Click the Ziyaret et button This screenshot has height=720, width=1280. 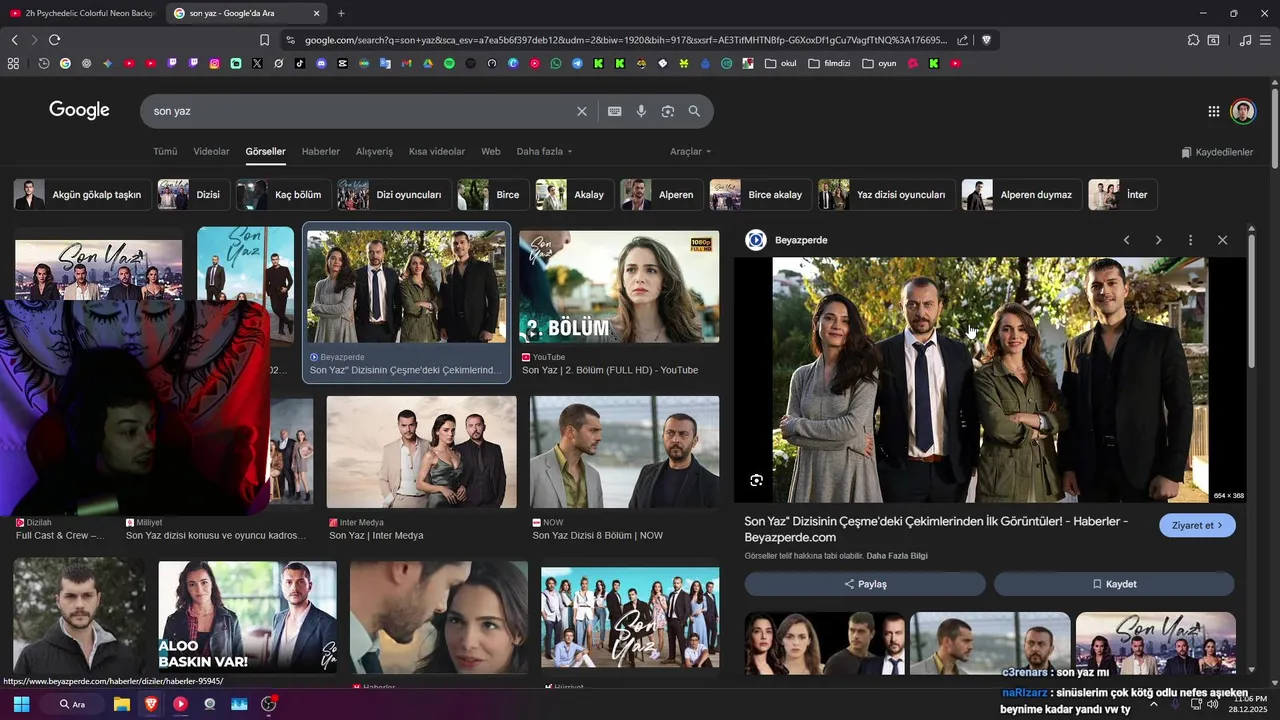[x=1197, y=525]
